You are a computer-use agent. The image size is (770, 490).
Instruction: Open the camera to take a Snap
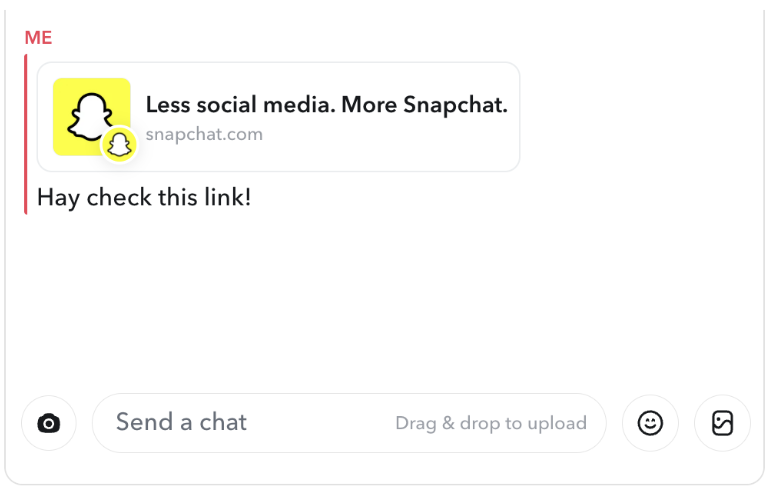click(49, 423)
